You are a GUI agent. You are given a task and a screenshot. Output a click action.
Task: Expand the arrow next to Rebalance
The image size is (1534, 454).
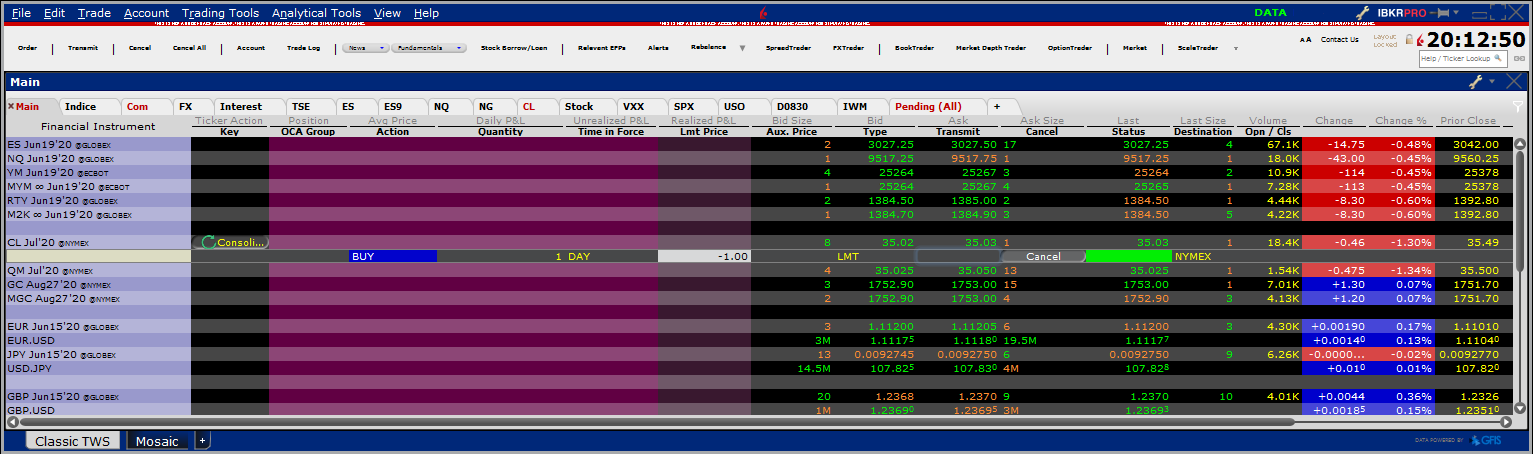pyautogui.click(x=742, y=48)
